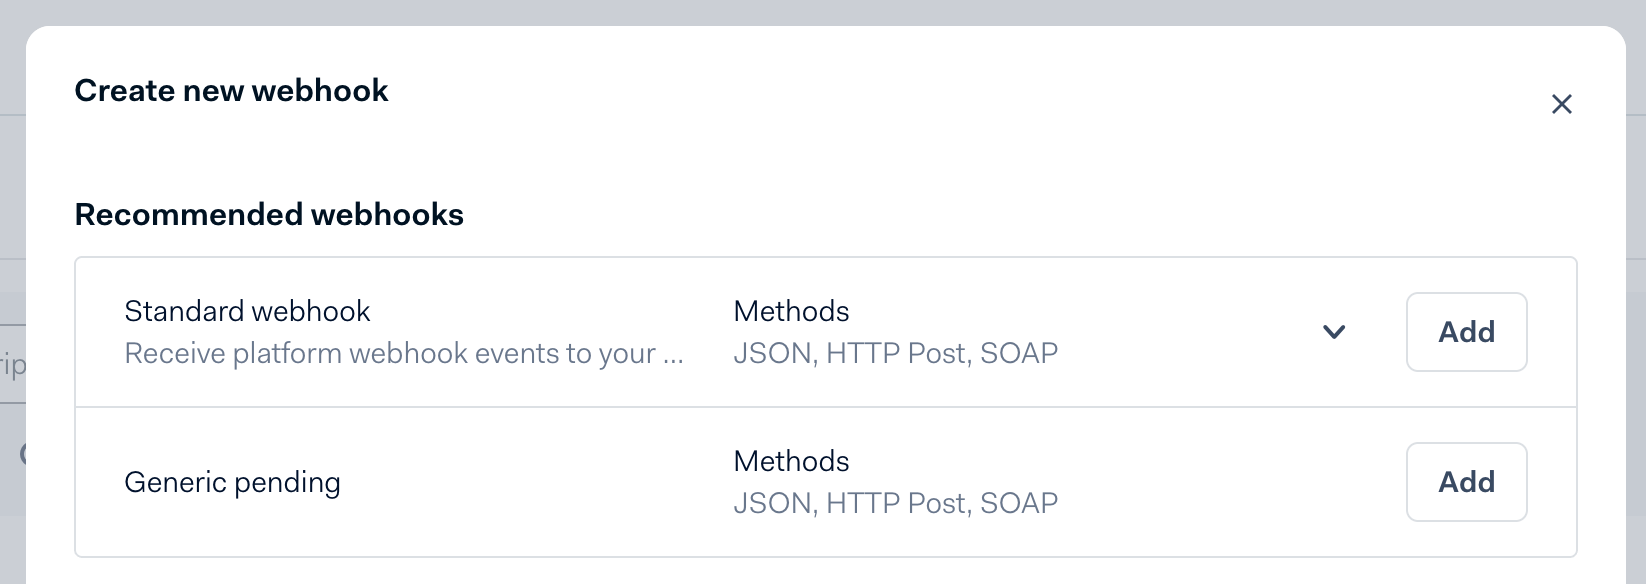
Task: Close the Create new webhook dialog
Action: click(x=1561, y=104)
